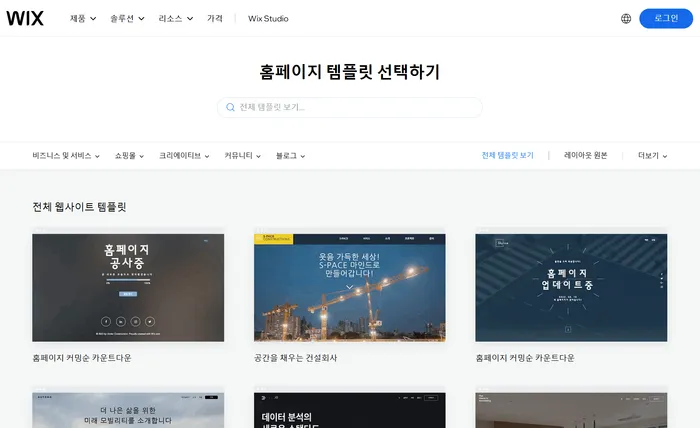Image resolution: width=700 pixels, height=428 pixels.
Task: Select the 레이아웃 원본 tab
Action: (x=585, y=156)
